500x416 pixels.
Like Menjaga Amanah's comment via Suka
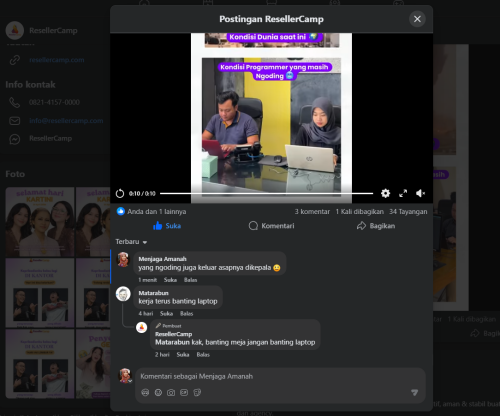(170, 280)
